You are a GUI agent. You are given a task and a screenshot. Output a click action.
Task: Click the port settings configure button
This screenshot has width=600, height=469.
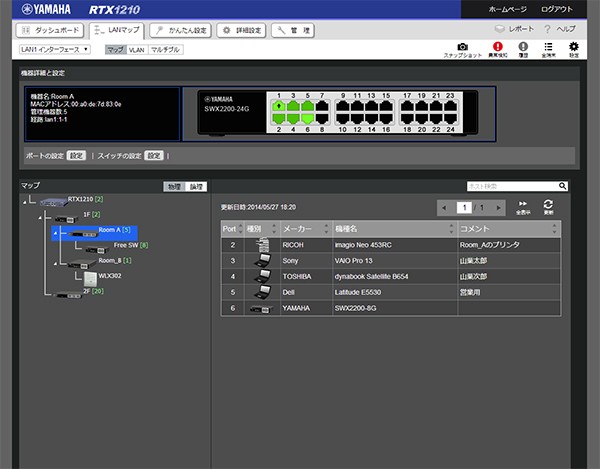(76, 156)
